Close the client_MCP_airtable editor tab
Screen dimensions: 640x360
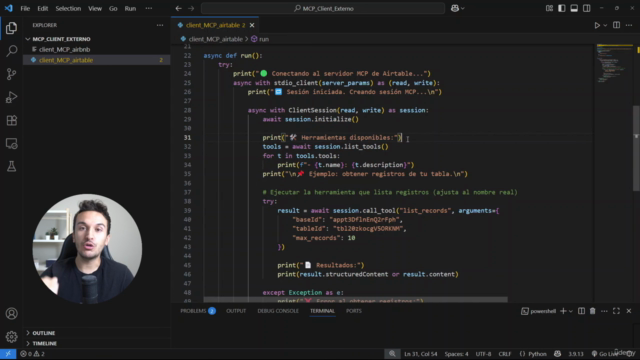point(252,25)
